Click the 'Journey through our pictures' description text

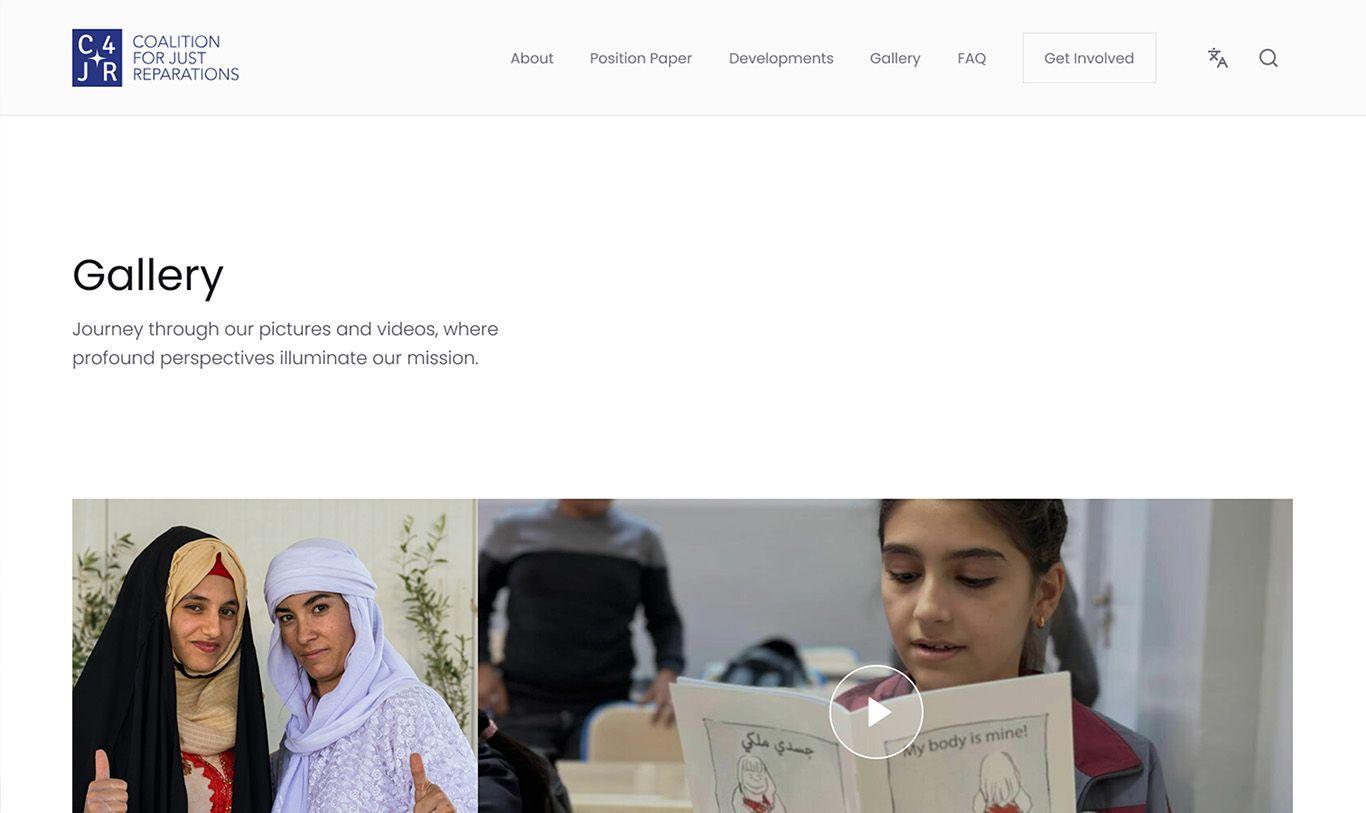point(285,343)
